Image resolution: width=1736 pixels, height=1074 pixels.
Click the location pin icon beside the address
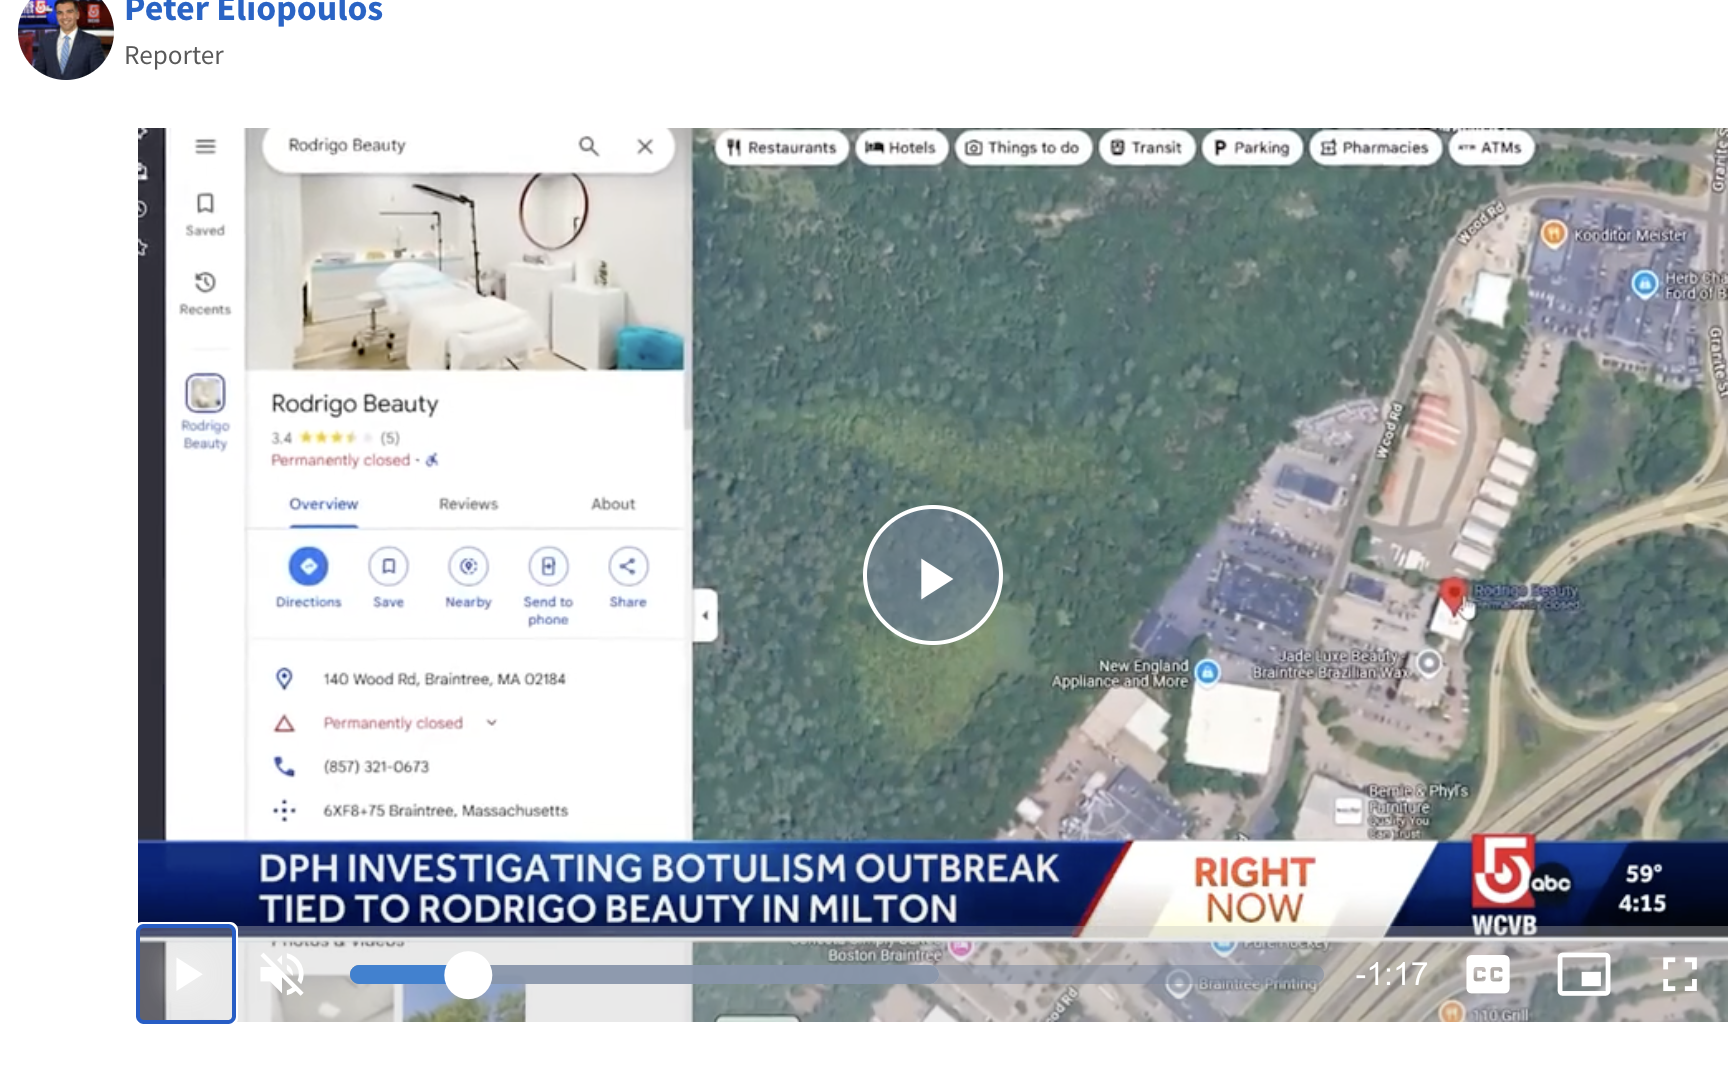(284, 679)
